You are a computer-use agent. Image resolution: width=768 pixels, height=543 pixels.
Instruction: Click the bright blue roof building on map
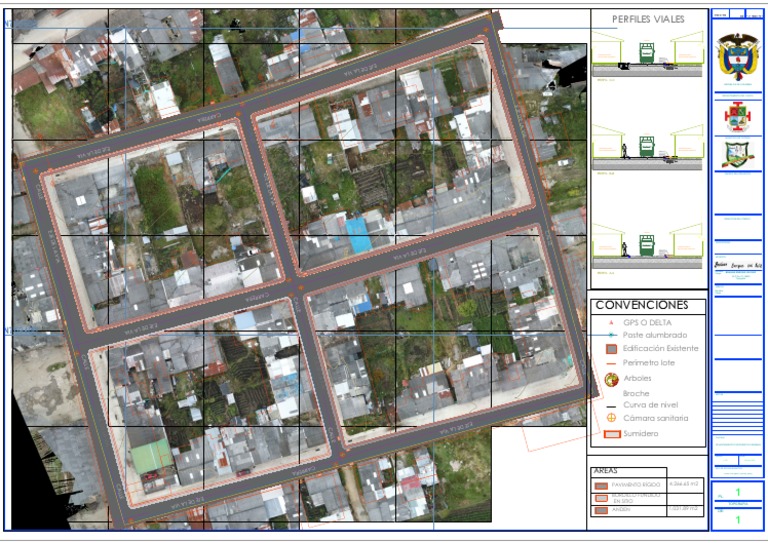click(359, 235)
